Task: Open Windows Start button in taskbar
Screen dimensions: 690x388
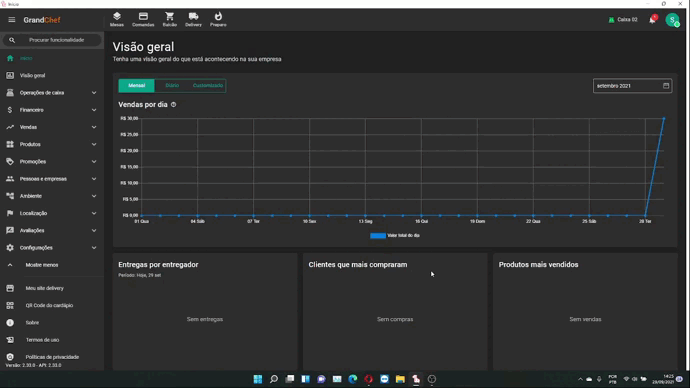Action: point(258,379)
